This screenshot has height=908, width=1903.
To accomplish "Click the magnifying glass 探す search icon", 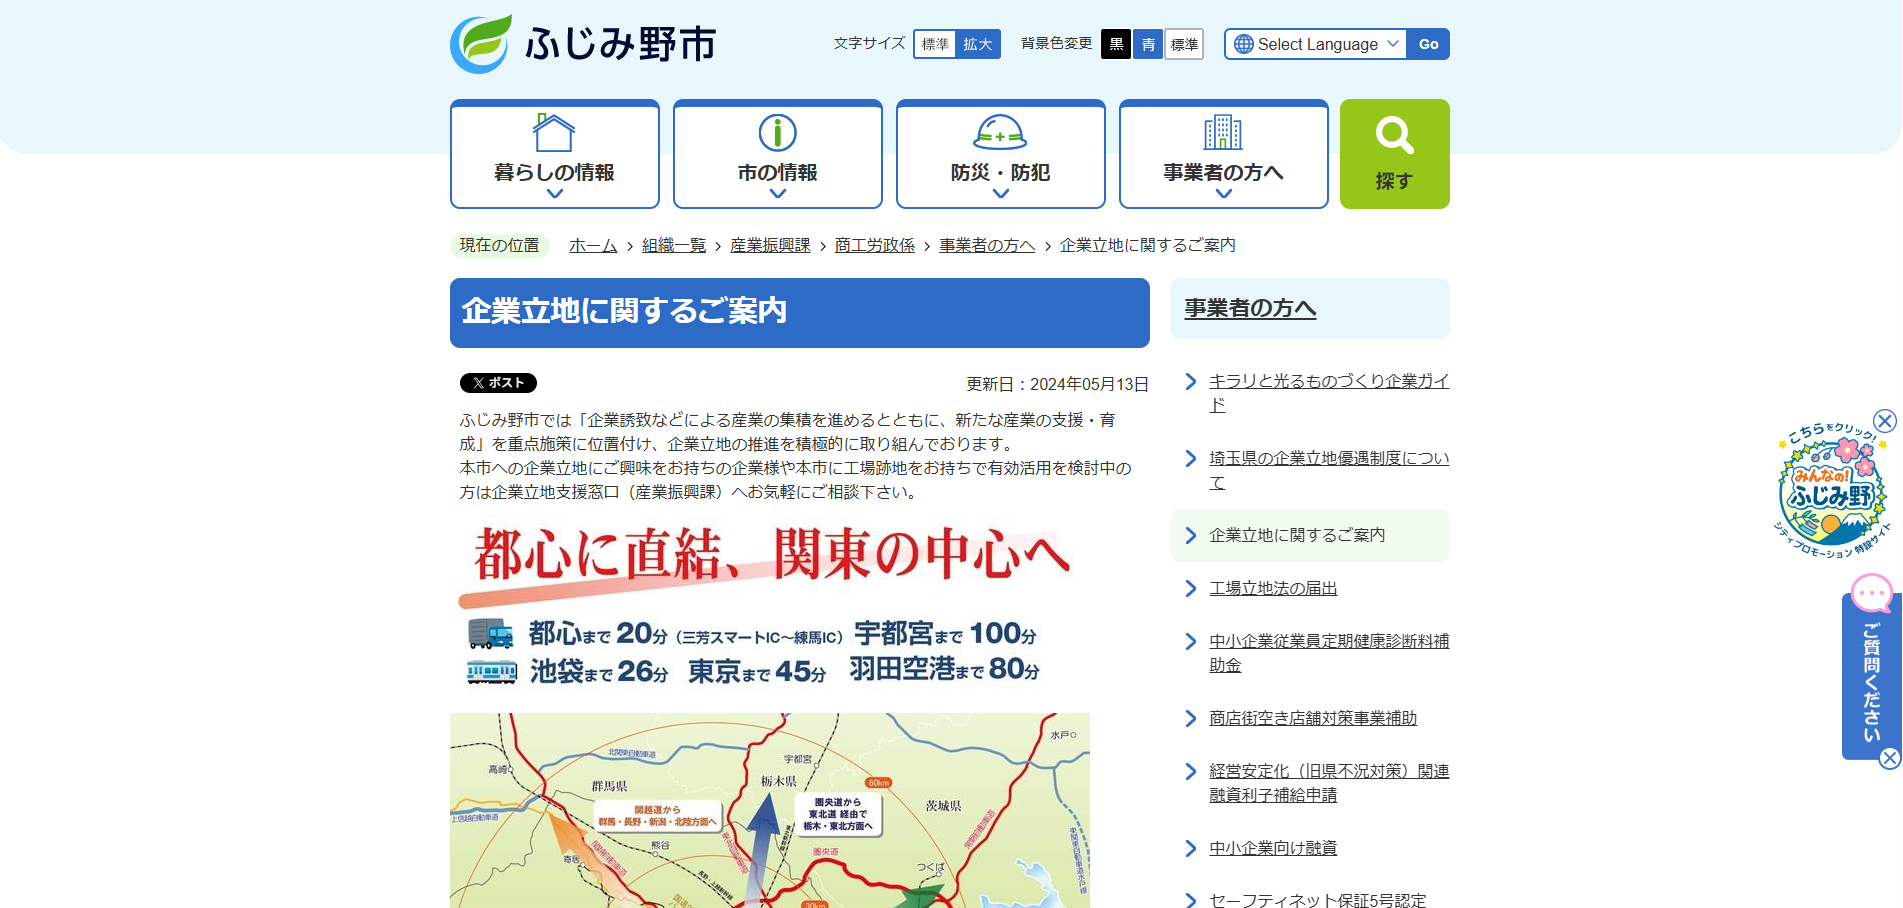I will point(1394,136).
